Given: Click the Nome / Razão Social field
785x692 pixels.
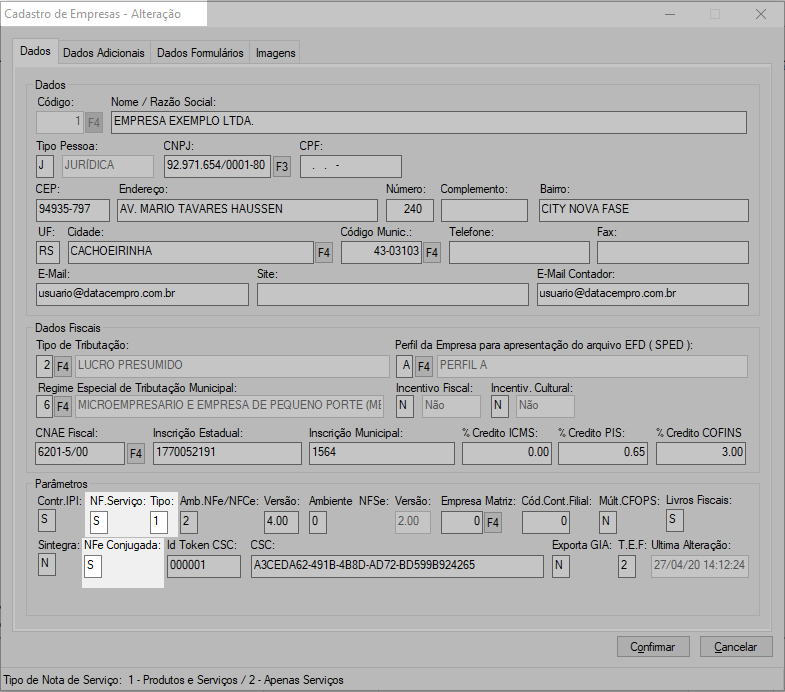Looking at the screenshot, I should pos(429,122).
